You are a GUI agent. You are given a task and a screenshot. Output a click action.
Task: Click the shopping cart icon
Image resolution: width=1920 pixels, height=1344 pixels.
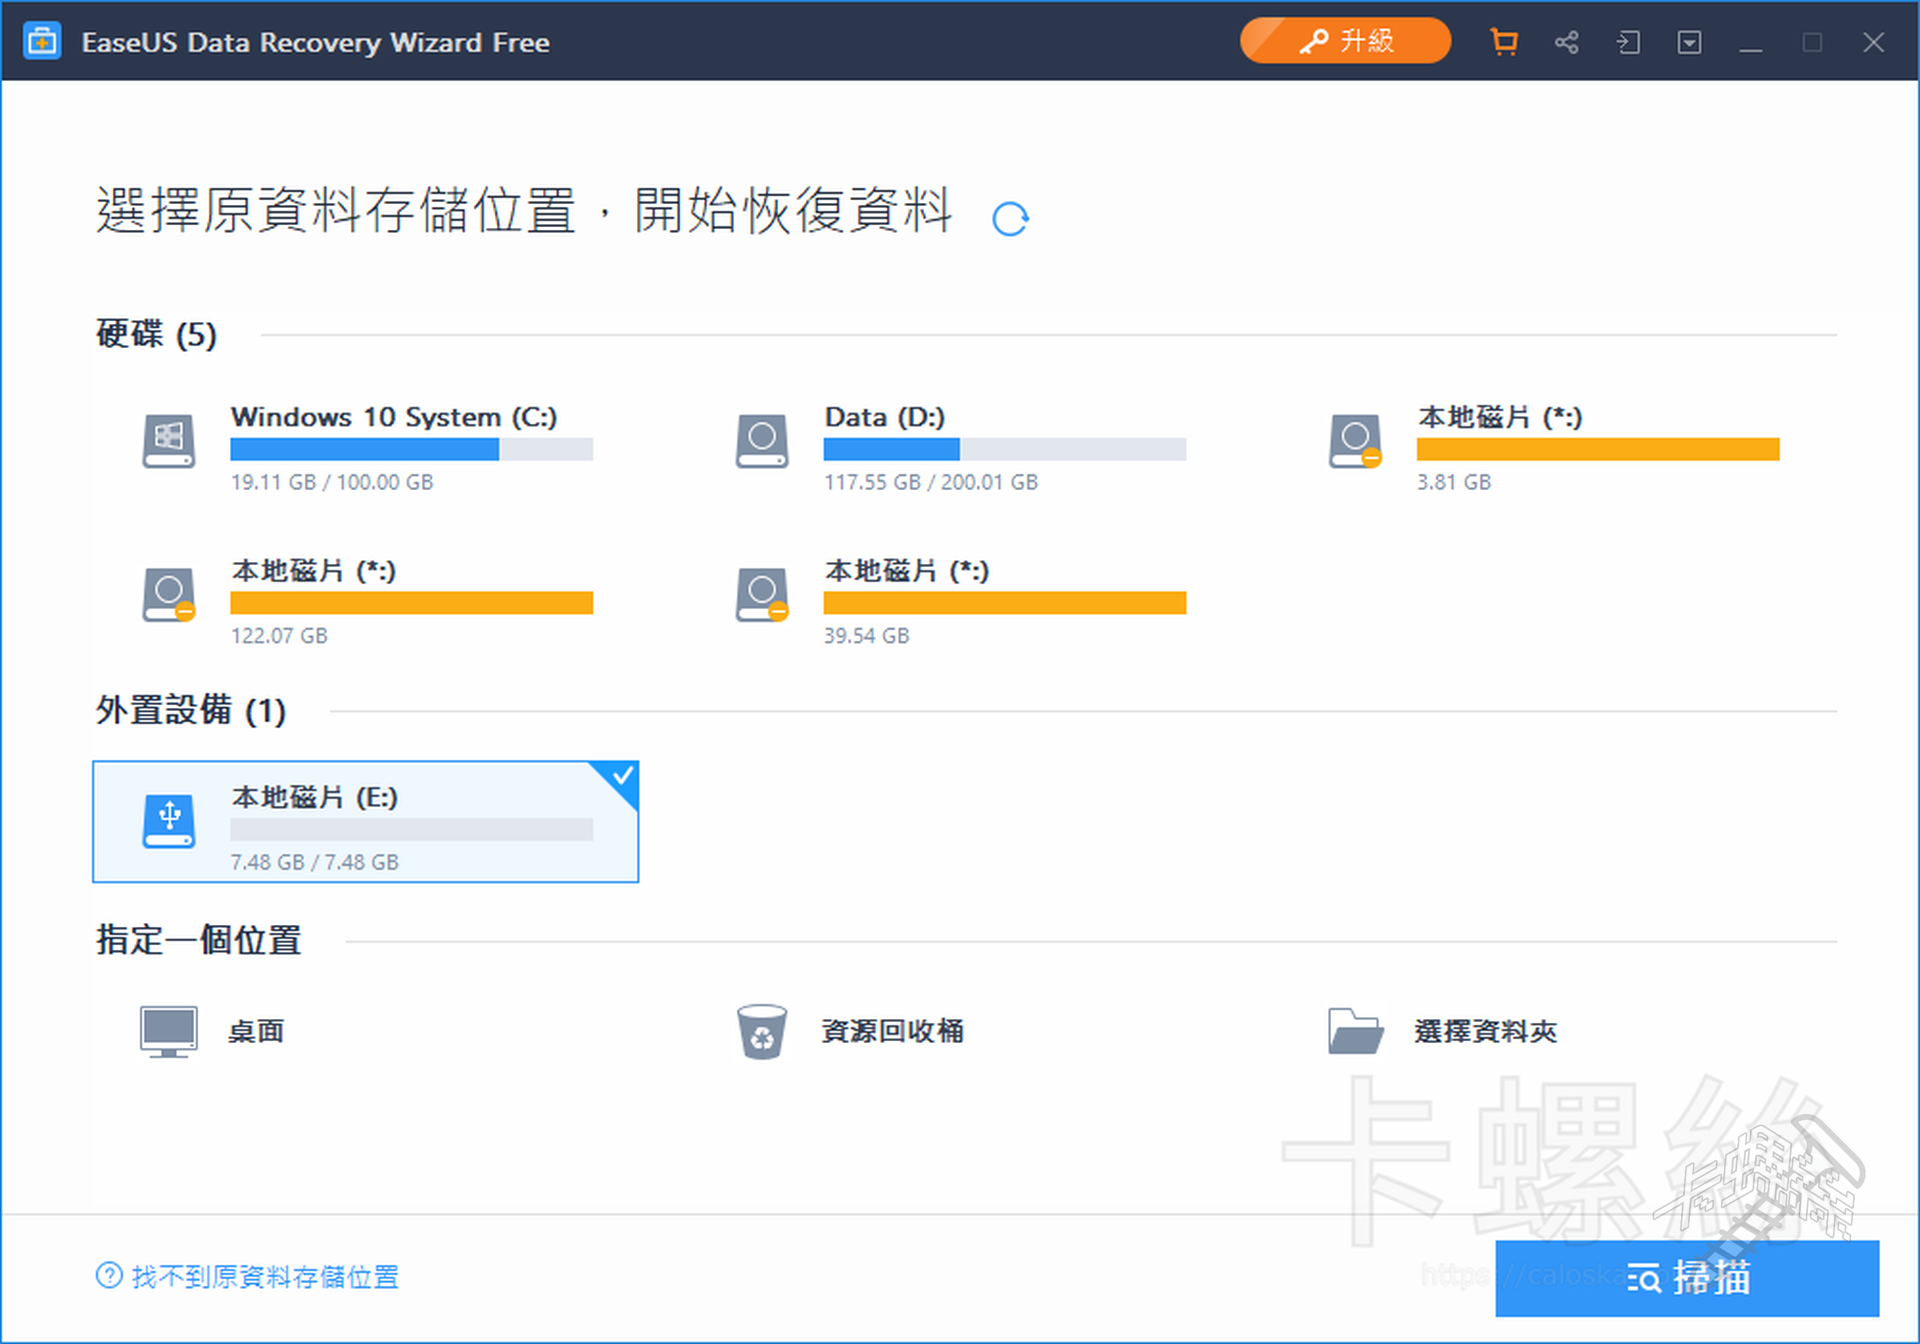pos(1503,42)
